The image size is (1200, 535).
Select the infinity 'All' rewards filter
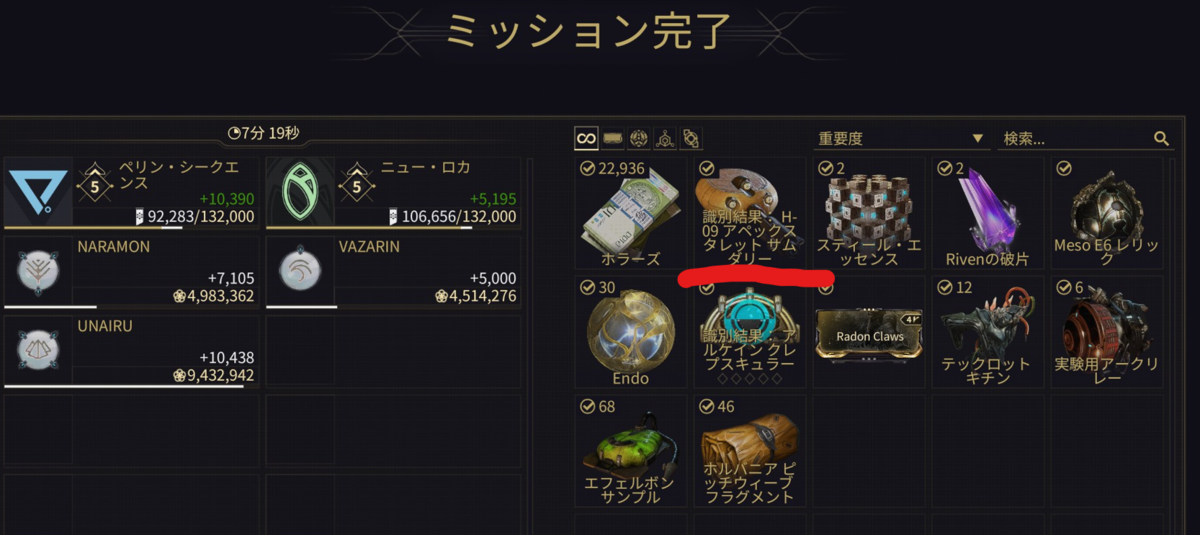coord(586,138)
